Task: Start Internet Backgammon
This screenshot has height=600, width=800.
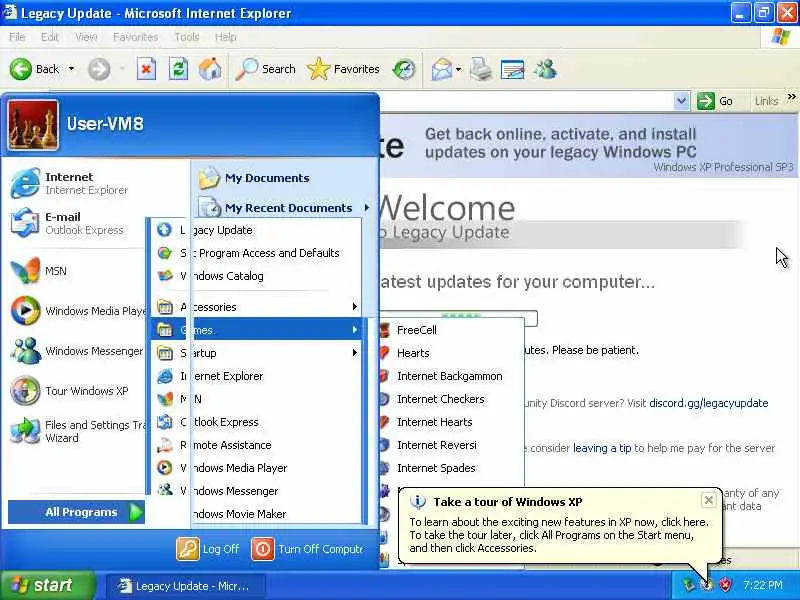Action: [x=451, y=376]
